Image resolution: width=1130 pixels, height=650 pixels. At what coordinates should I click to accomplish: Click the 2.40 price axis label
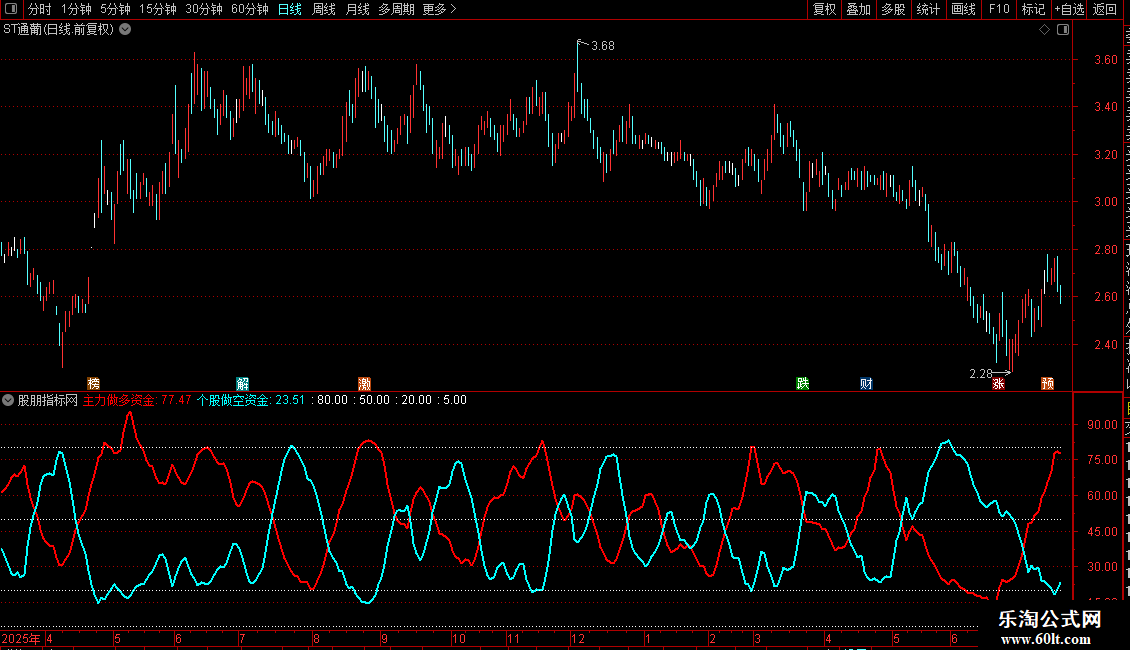tap(1105, 344)
